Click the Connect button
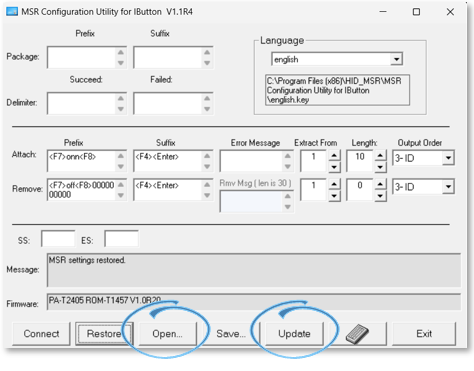 pyautogui.click(x=41, y=334)
